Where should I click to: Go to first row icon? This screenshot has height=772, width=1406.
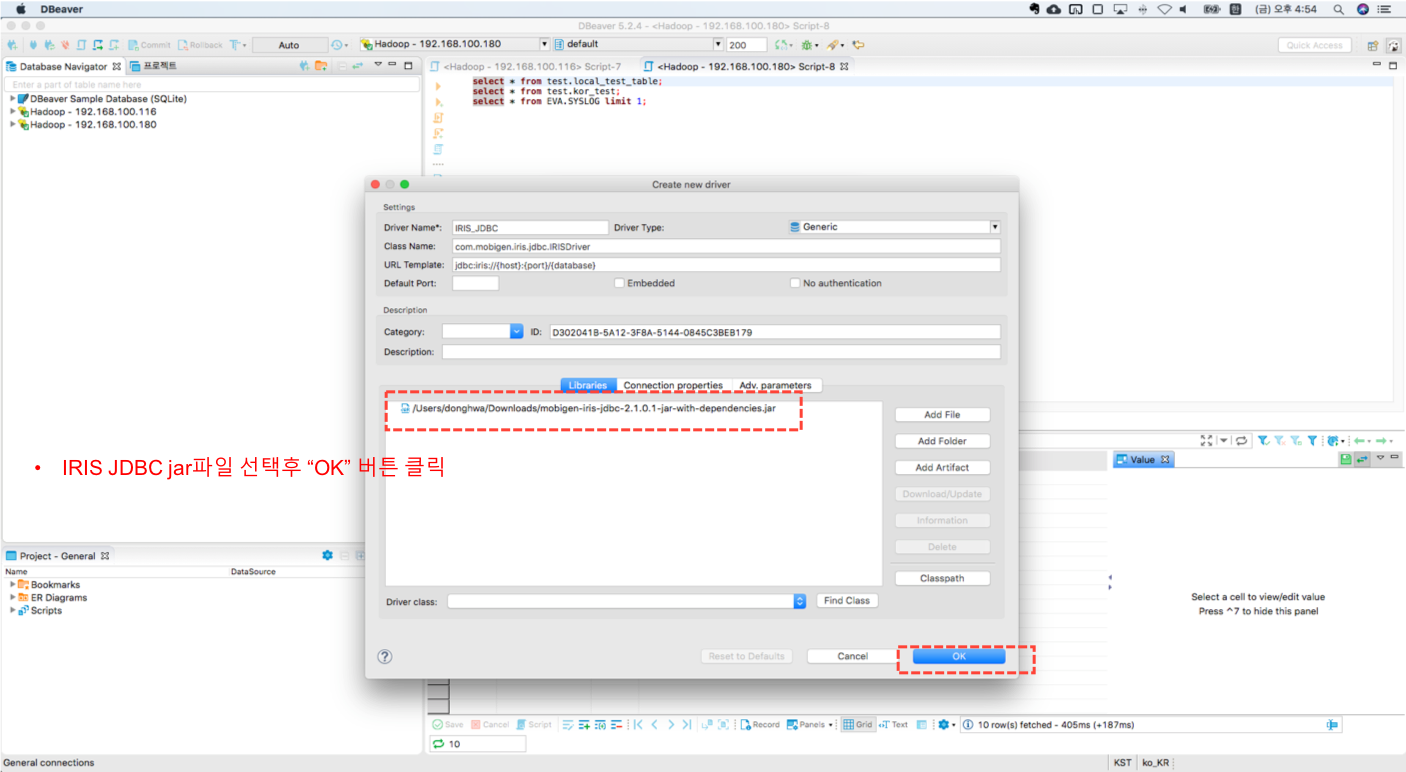[638, 725]
